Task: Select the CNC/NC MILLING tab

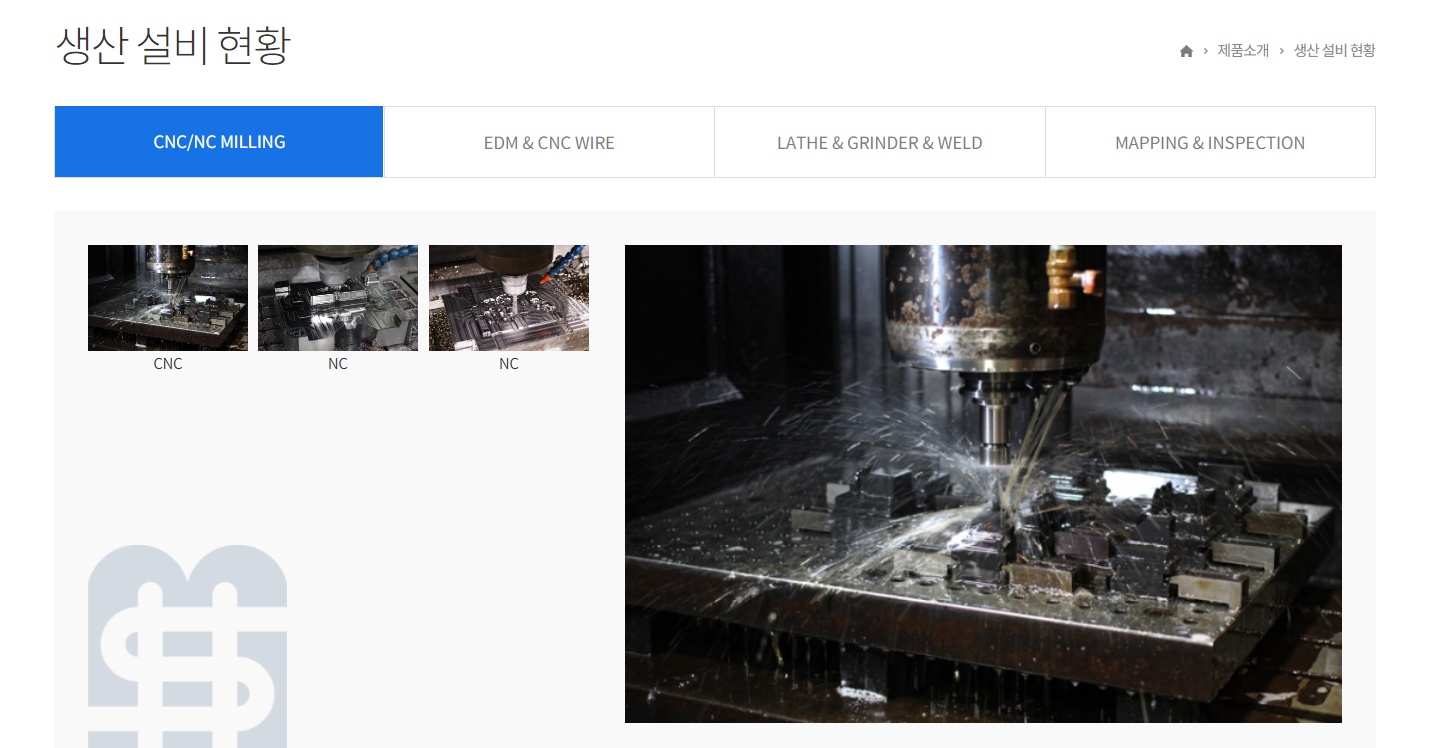Action: pos(219,142)
